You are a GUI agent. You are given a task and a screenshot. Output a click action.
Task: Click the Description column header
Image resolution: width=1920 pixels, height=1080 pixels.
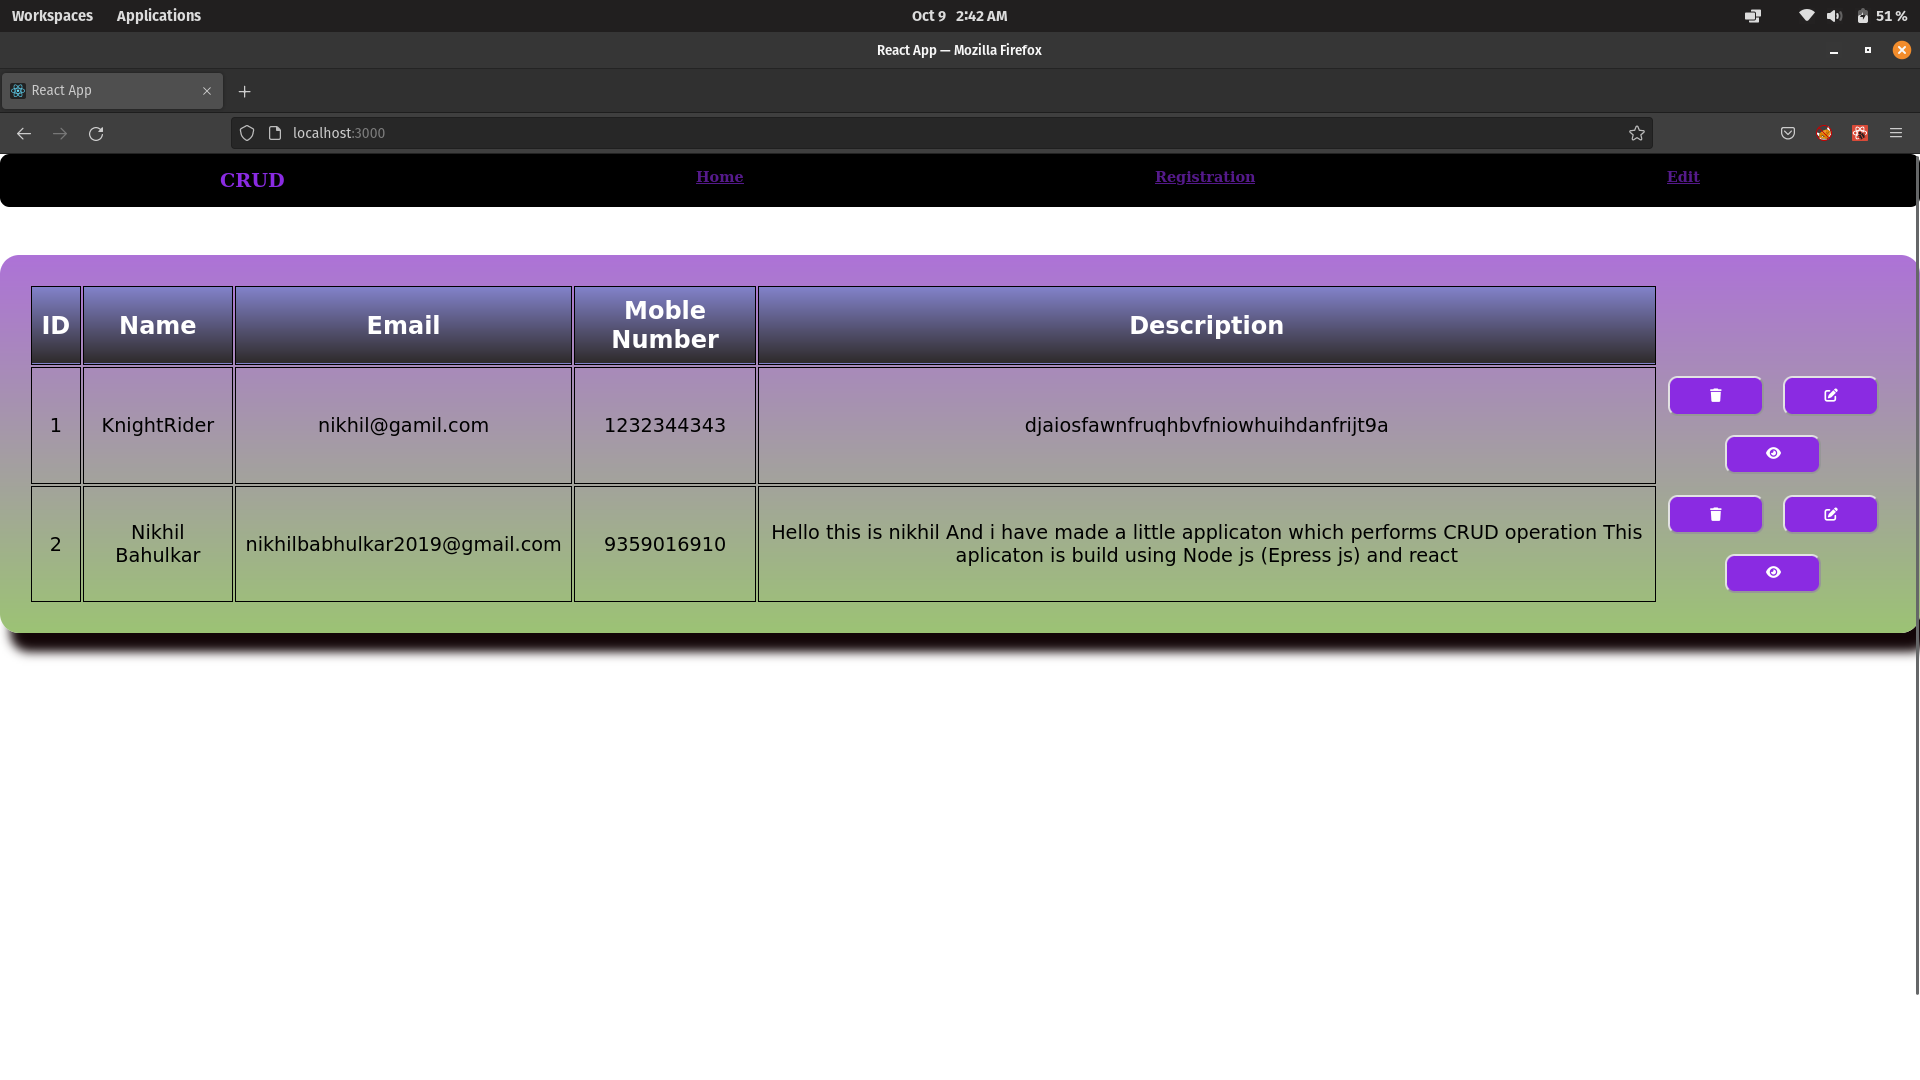(x=1206, y=325)
